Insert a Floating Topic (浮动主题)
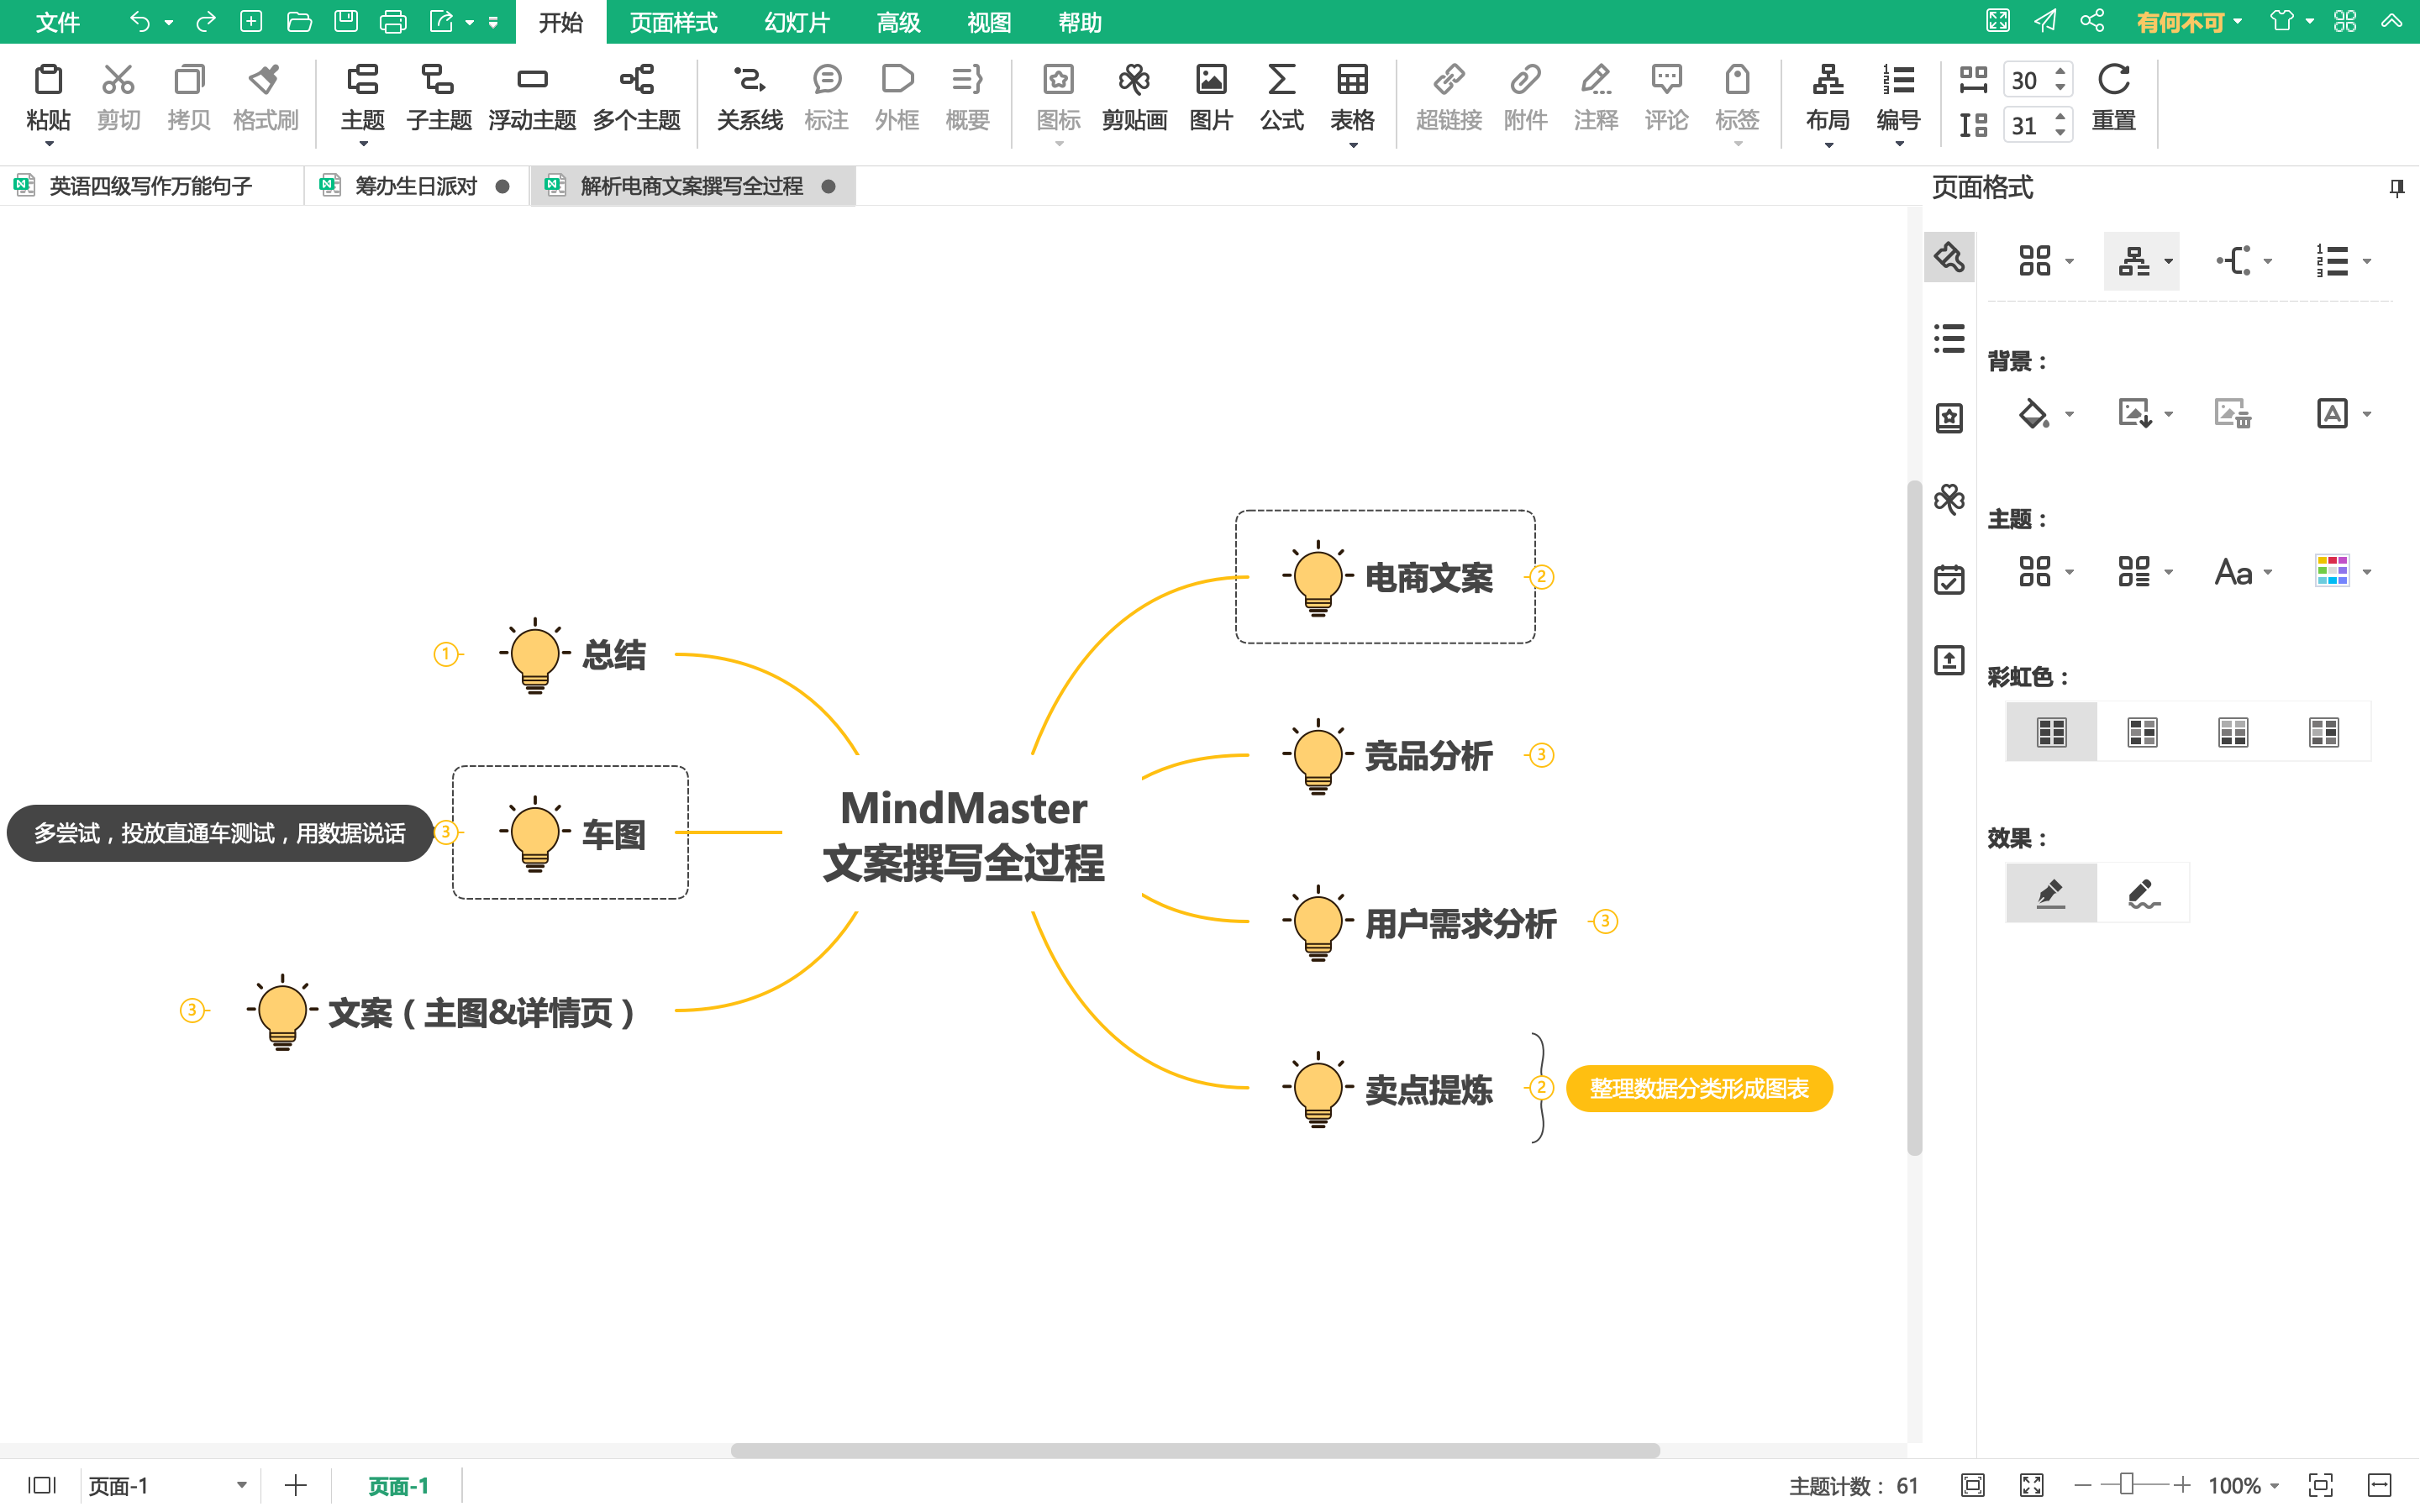Viewport: 2420px width, 1512px height. pos(532,97)
